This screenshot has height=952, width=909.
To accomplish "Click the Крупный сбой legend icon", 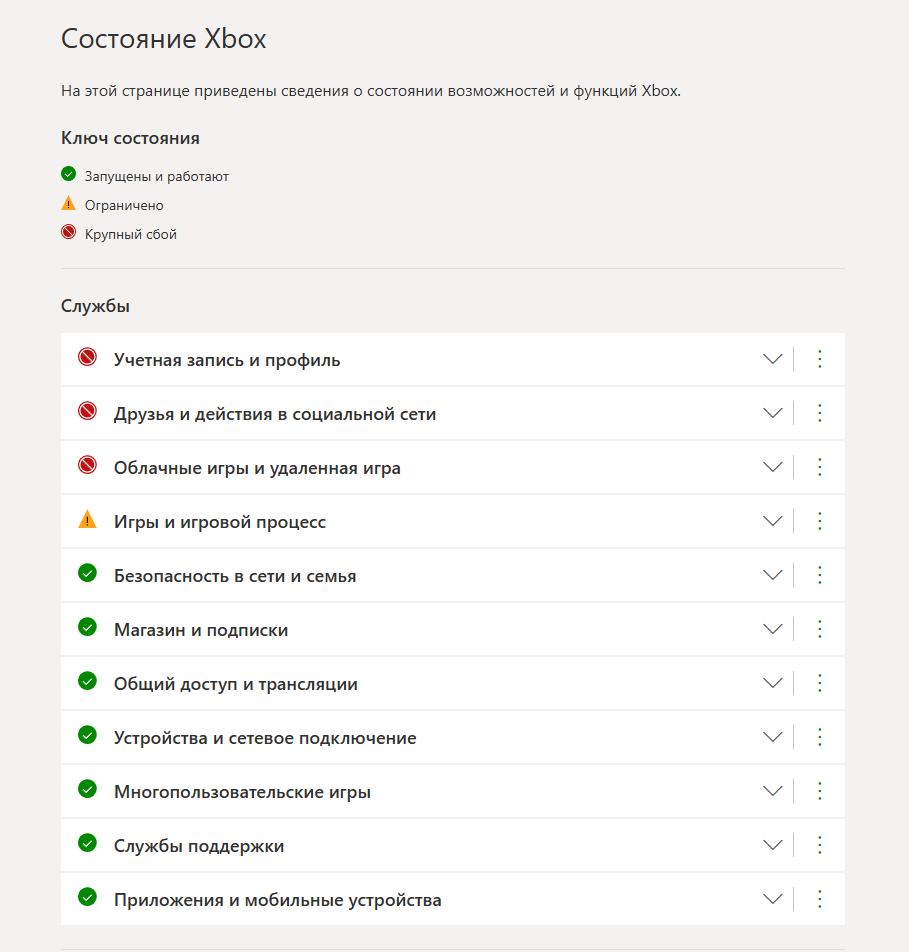I will pos(69,232).
